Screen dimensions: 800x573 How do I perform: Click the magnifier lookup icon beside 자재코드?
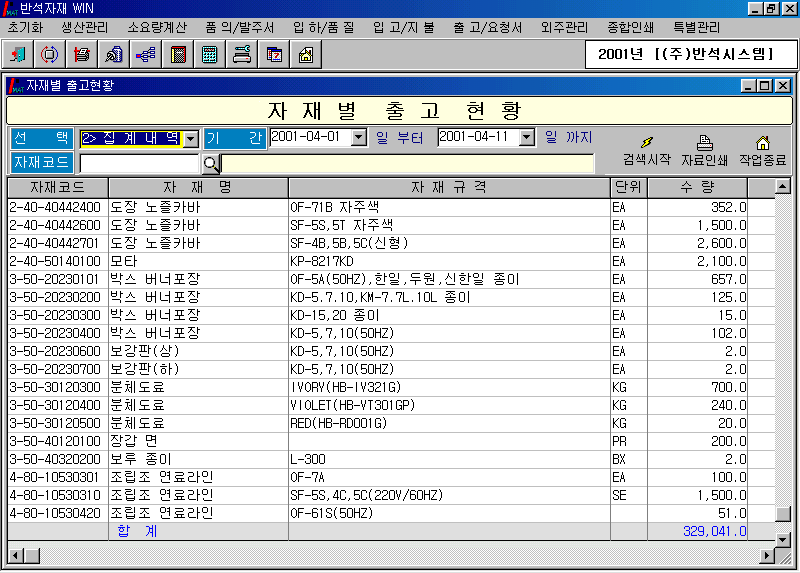tap(210, 163)
